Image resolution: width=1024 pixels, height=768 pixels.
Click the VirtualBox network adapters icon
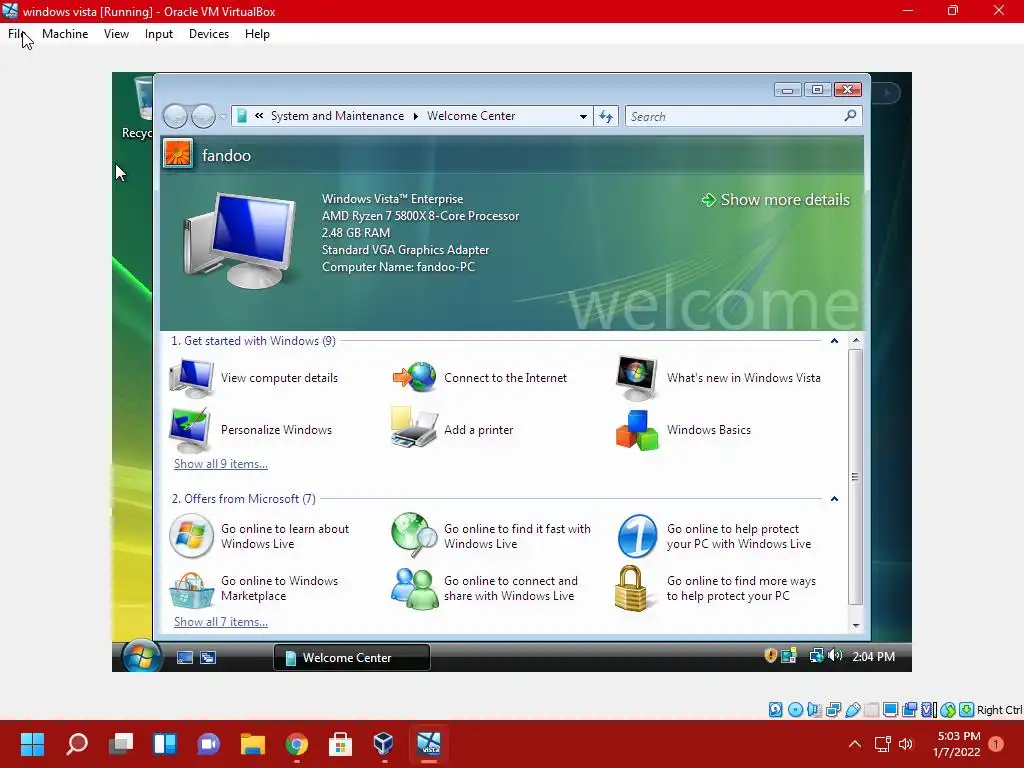[x=833, y=710]
